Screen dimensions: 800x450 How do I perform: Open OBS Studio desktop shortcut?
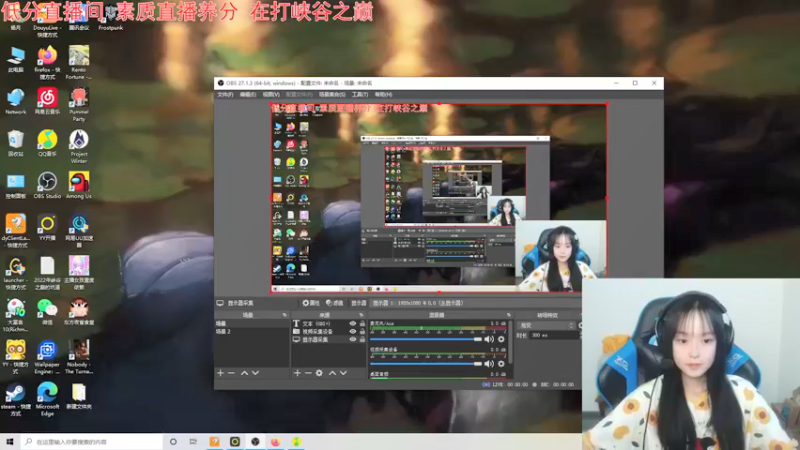coord(47,186)
